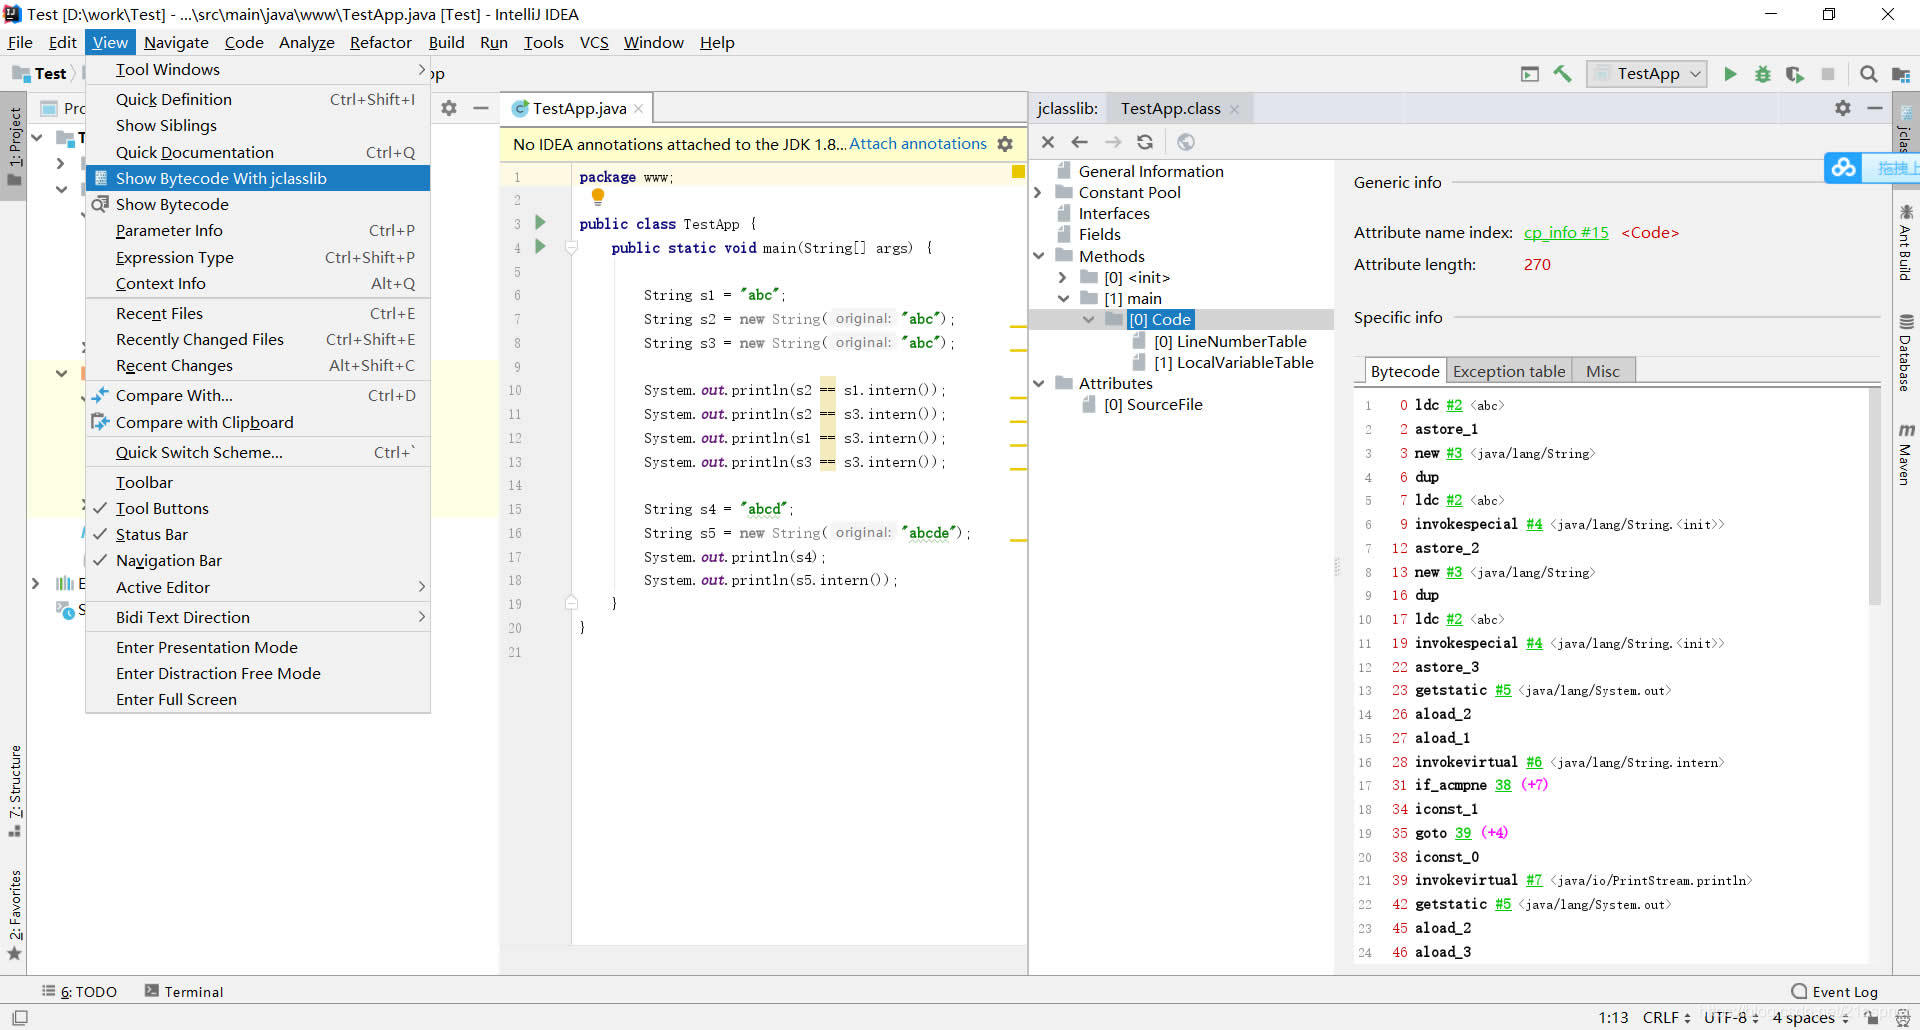This screenshot has width=1920, height=1030.
Task: Open the Terminal tool window button
Action: point(184,991)
